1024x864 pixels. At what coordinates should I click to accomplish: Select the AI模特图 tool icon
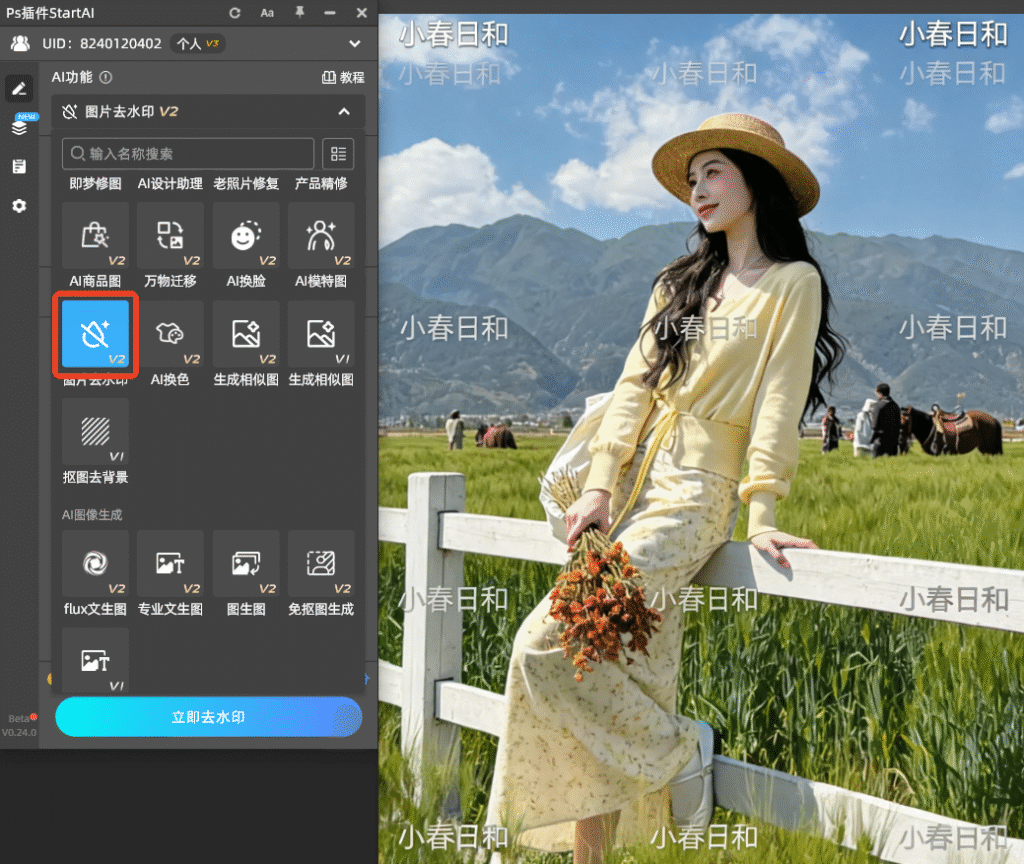pos(321,235)
